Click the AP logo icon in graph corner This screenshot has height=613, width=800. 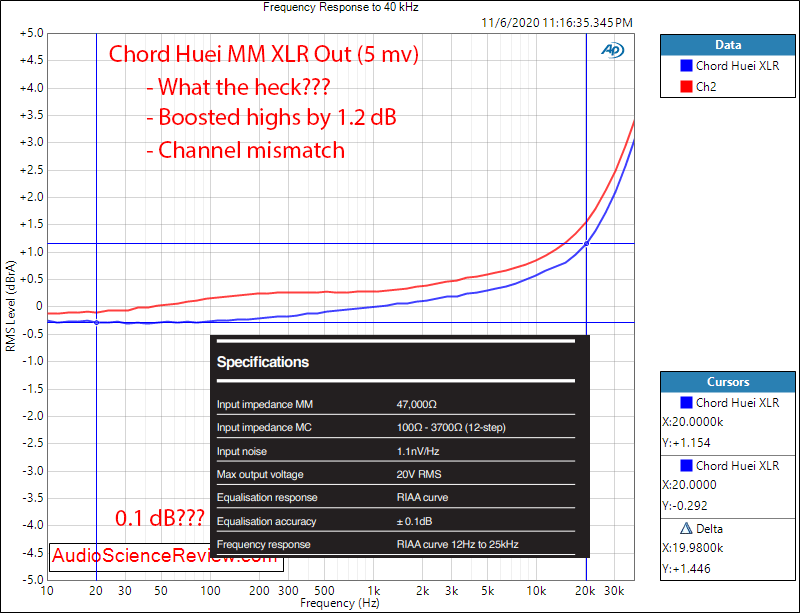(612, 50)
